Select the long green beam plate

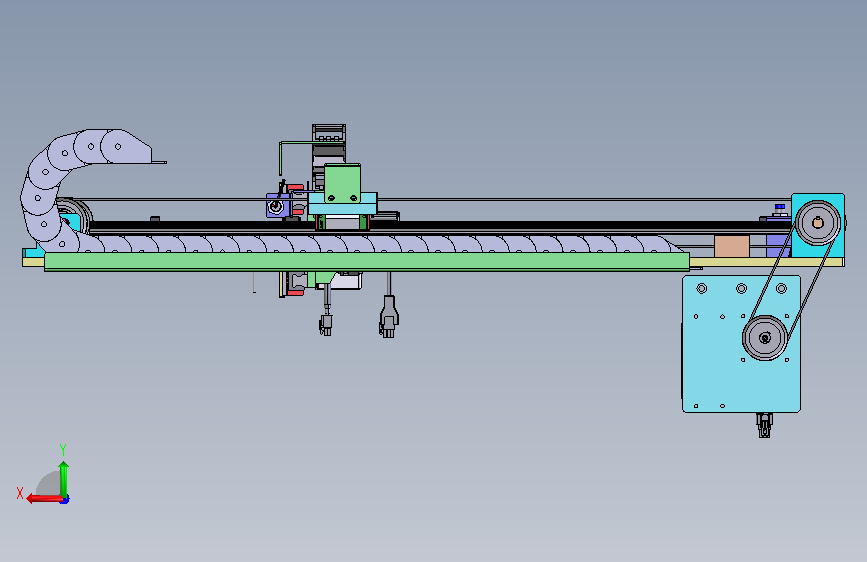click(367, 261)
